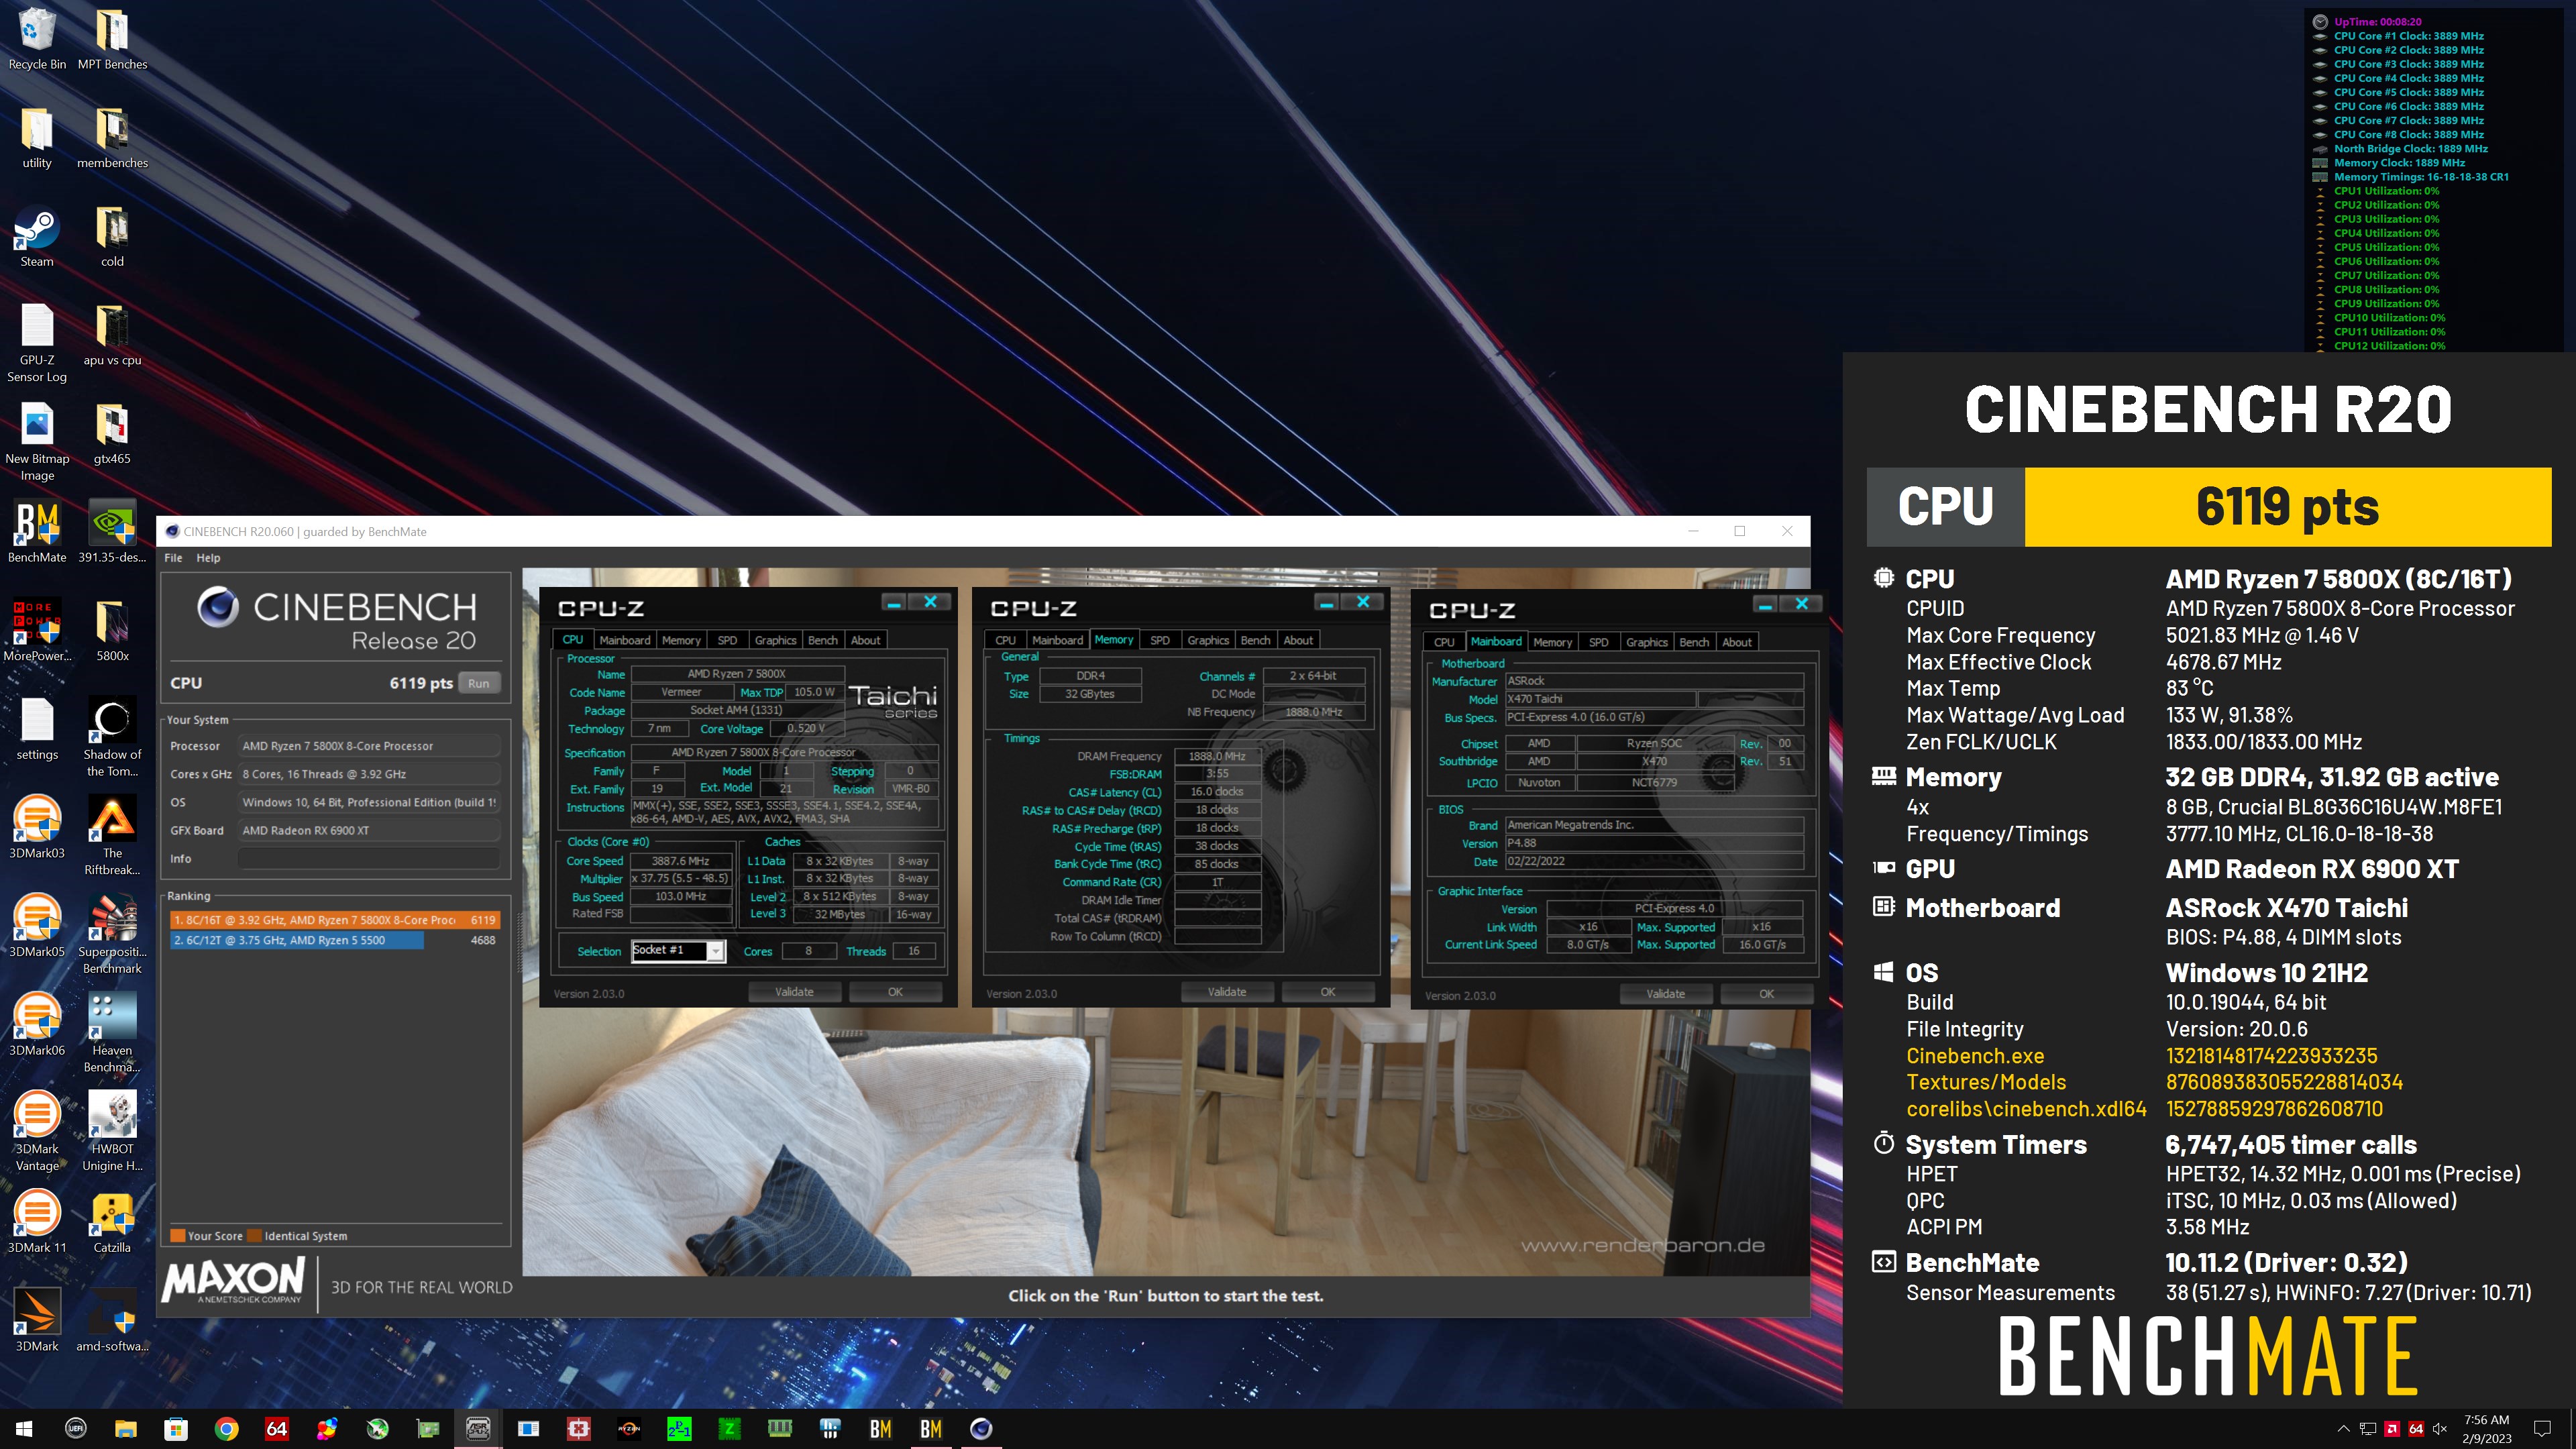Image resolution: width=2576 pixels, height=1449 pixels.
Task: Open the Recycle Bin
Action: coord(37,40)
